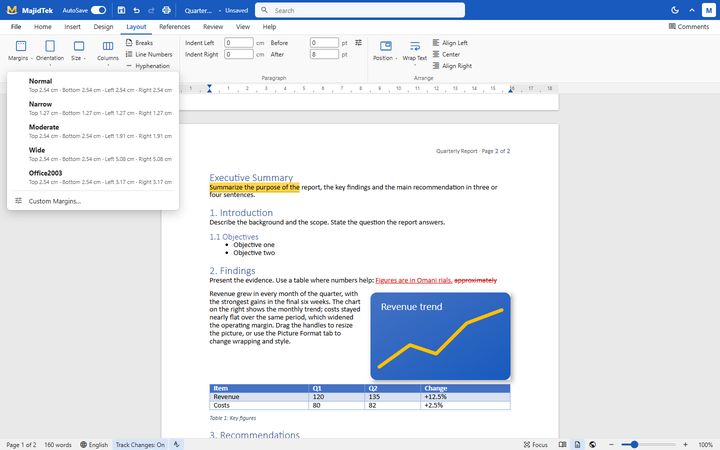Viewport: 720px width, 450px height.
Task: Select the Wide margins preset
Action: pos(93,154)
